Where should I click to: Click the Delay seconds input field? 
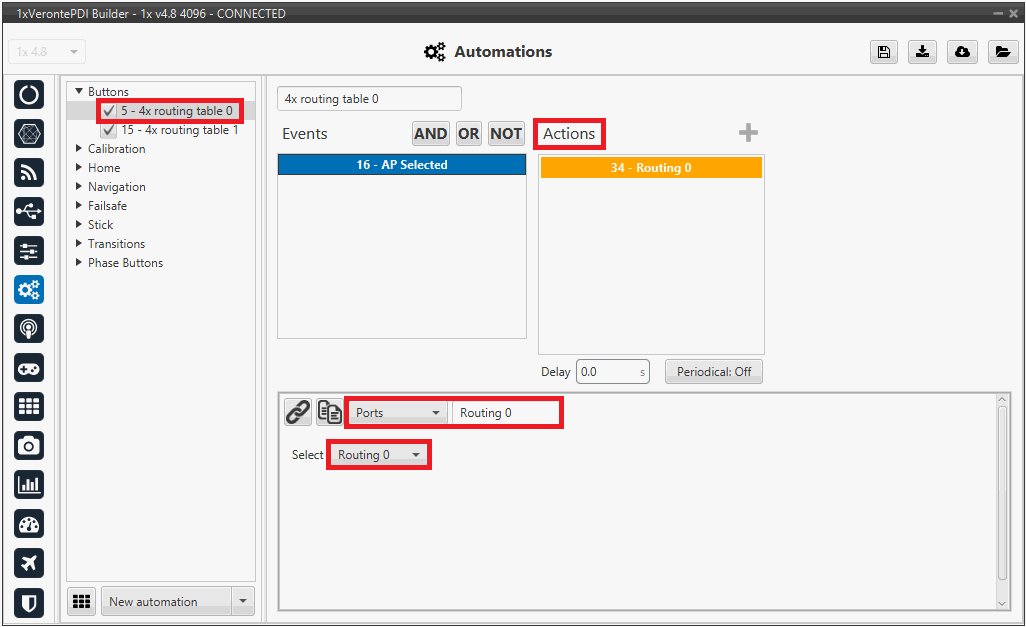click(x=607, y=372)
